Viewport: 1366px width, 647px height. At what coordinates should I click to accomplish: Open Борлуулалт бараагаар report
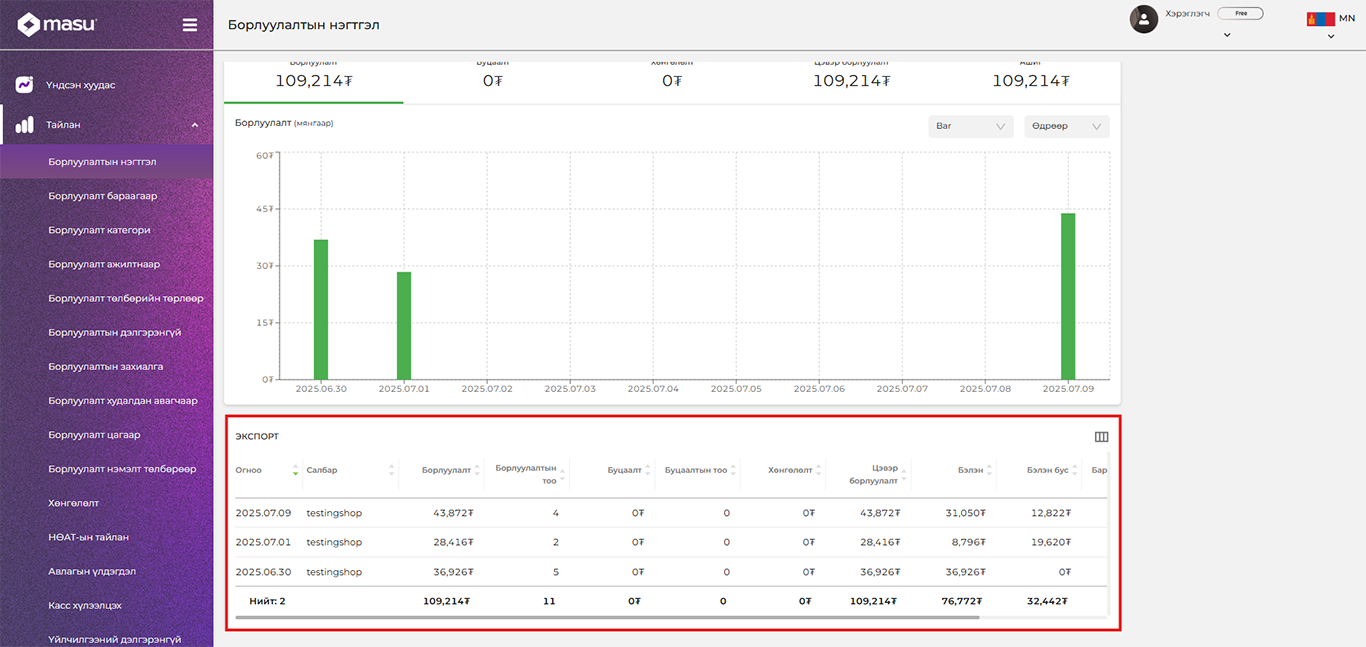(x=103, y=196)
